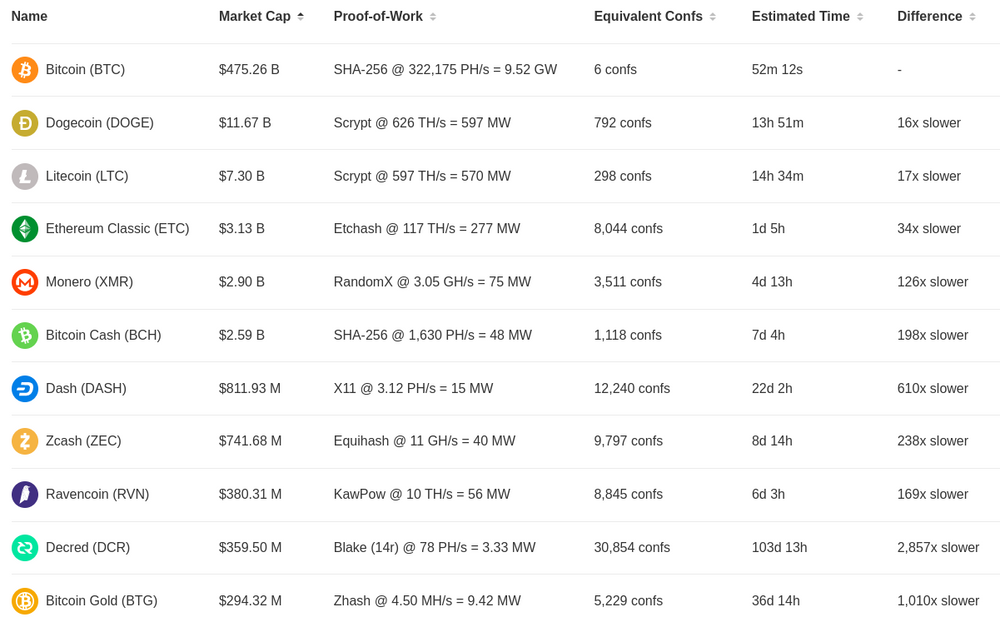Click the Zcash yellow logo icon
Viewport: 1000px width, 622px height.
pyautogui.click(x=25, y=441)
